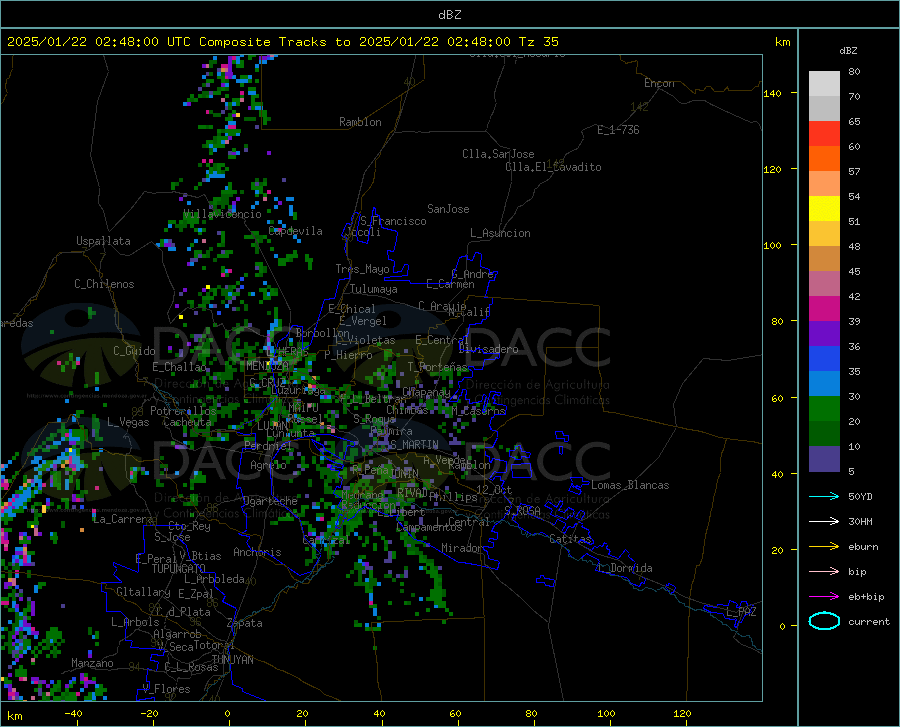Image resolution: width=900 pixels, height=727 pixels.
Task: Click the Potrerillos label
Action: click(183, 411)
